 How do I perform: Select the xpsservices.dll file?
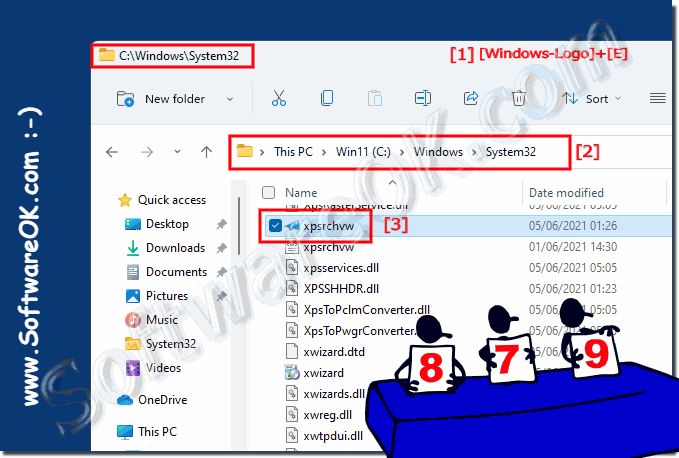pyautogui.click(x=341, y=268)
